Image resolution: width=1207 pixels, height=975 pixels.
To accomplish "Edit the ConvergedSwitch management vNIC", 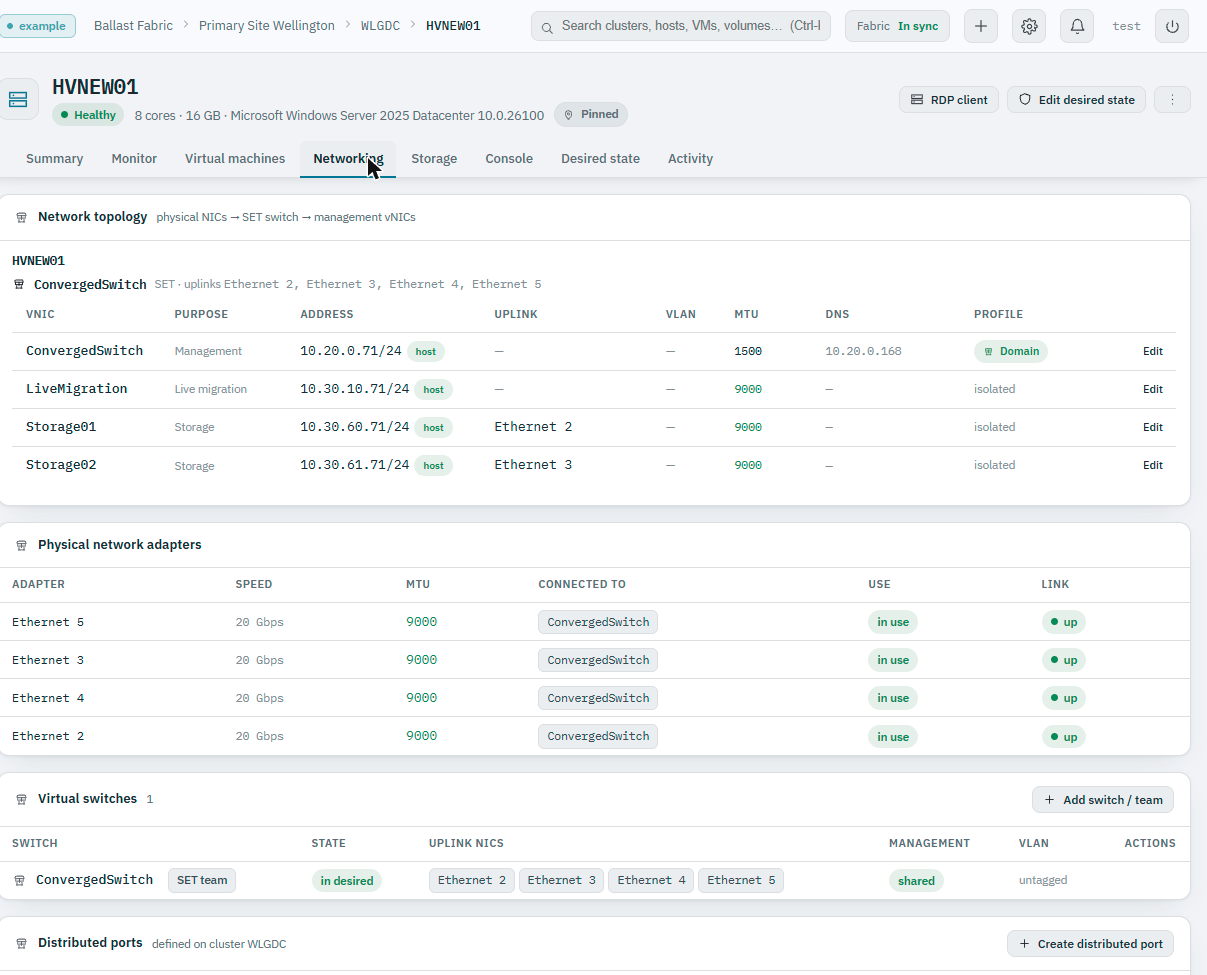I will 1153,351.
